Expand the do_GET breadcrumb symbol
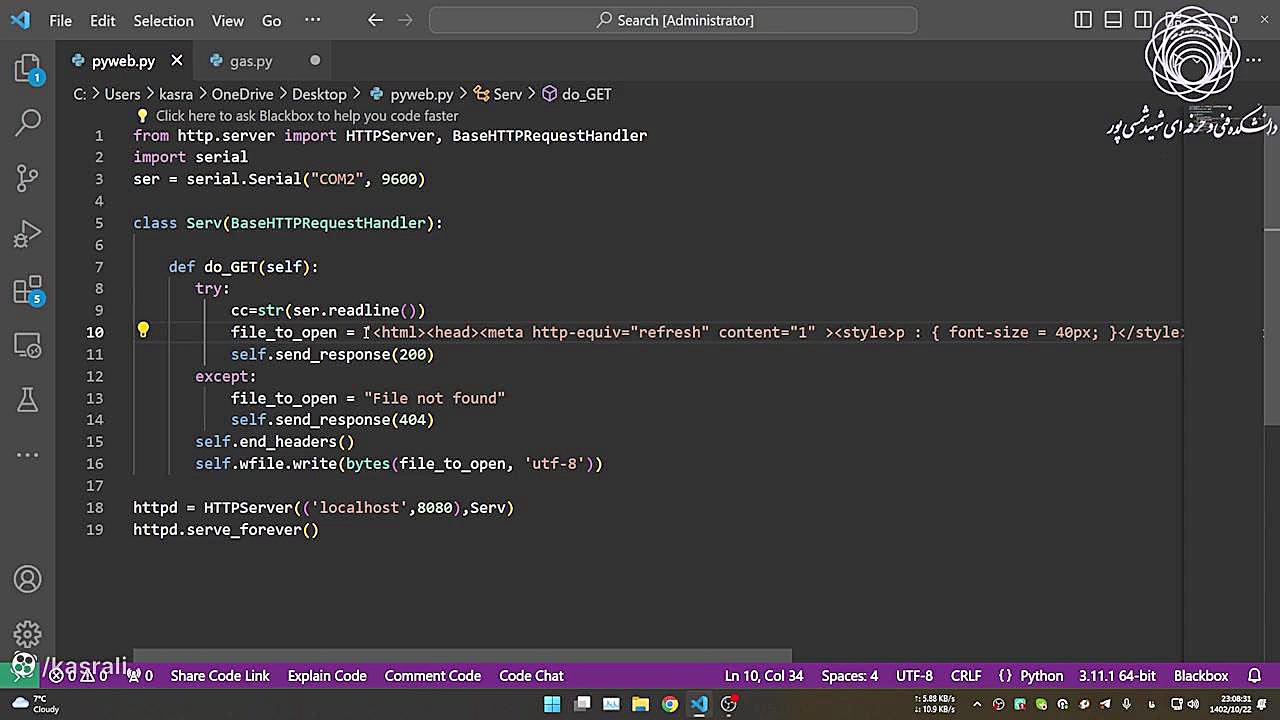 pos(586,94)
